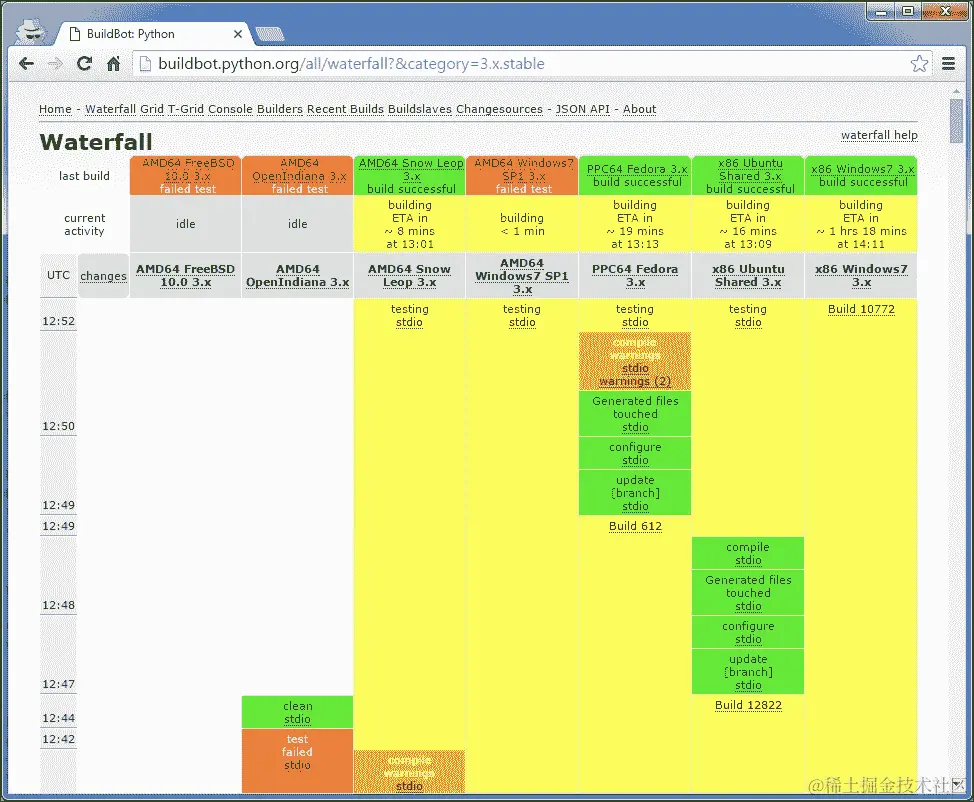Open x86 Windows7 3.x last build status
The width and height of the screenshot is (974, 802).
[x=862, y=176]
